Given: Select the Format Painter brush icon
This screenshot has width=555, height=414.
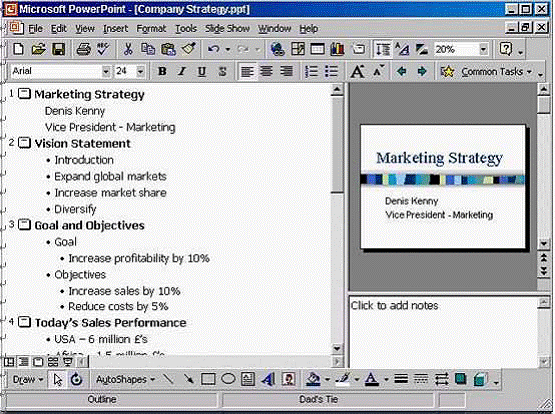Looking at the screenshot, I should coord(189,49).
